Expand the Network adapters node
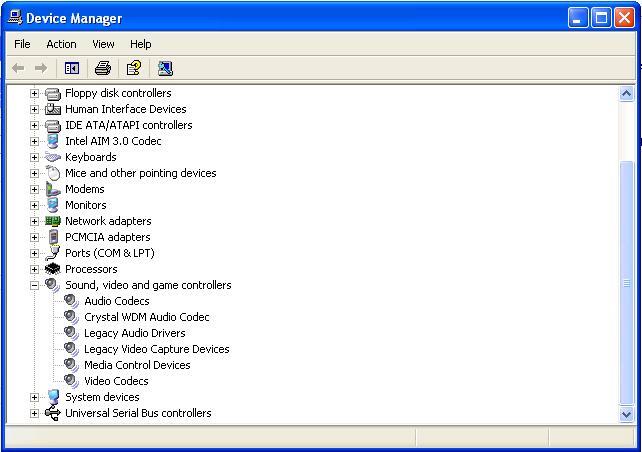This screenshot has width=642, height=452. click(x=34, y=221)
